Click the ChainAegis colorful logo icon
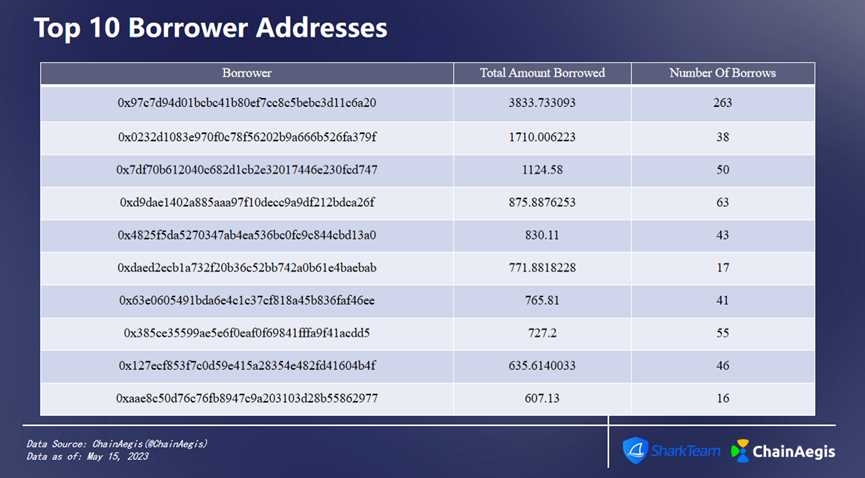Screen dimensions: 865x478 [741, 451]
